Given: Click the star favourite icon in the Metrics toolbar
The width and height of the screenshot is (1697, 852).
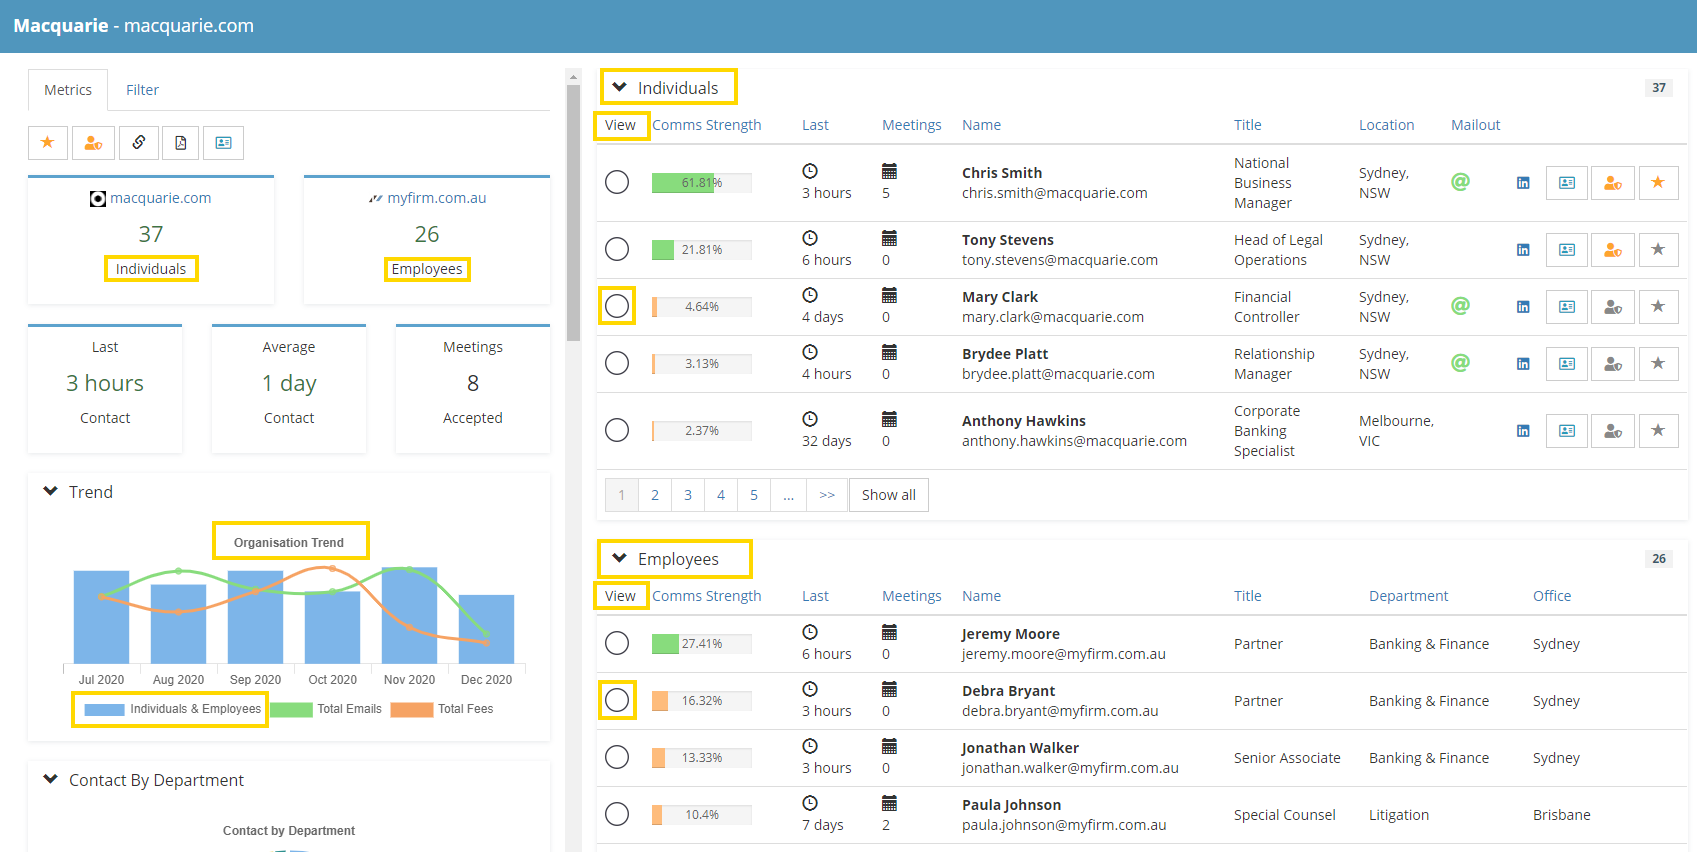Looking at the screenshot, I should [47, 143].
